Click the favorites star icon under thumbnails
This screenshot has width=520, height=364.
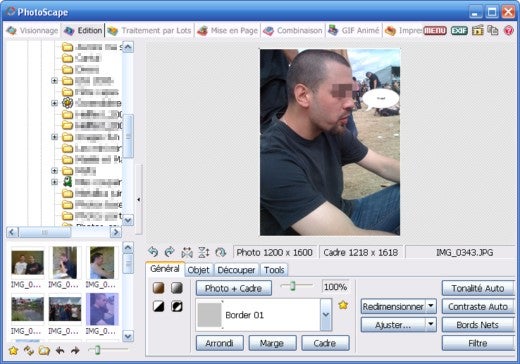13,351
